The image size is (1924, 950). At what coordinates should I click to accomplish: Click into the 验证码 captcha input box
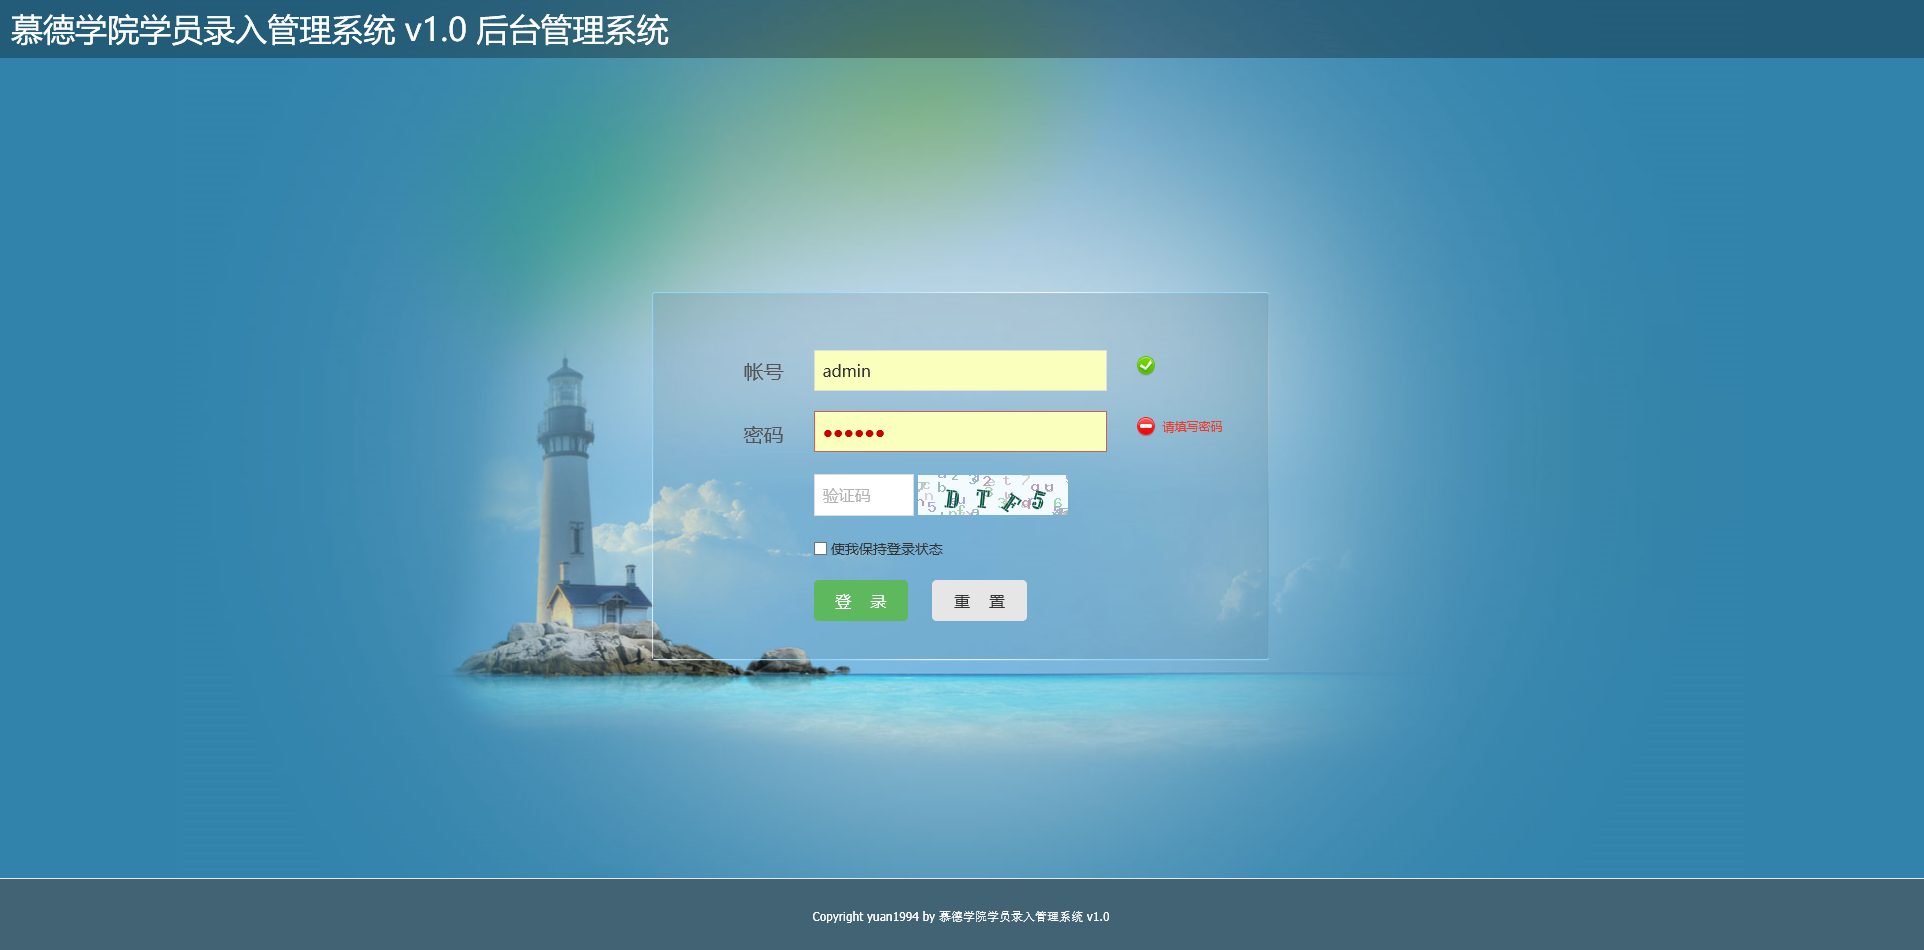tap(863, 495)
